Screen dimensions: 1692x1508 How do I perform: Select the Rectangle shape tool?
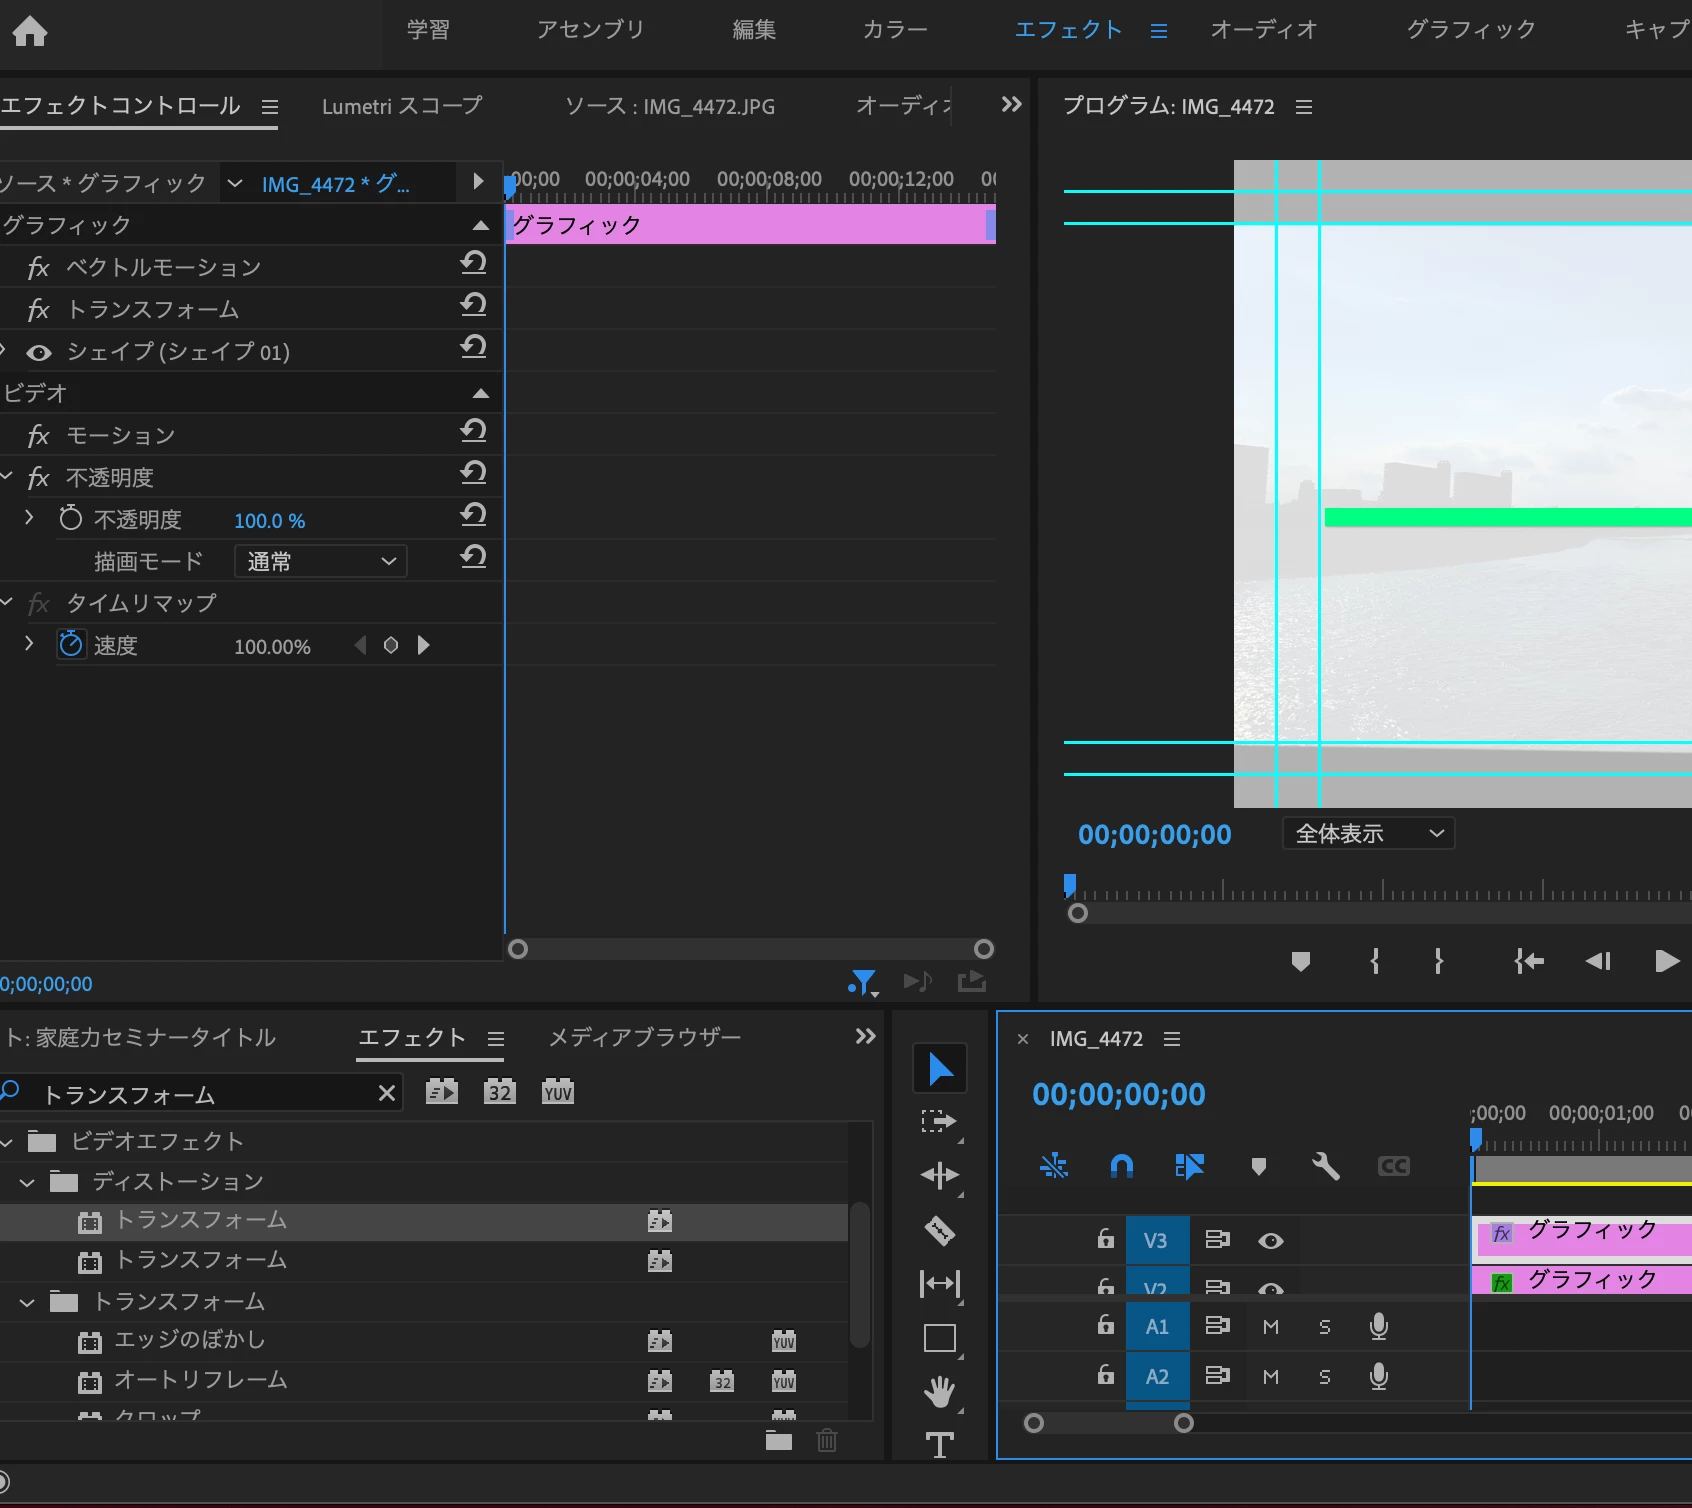pyautogui.click(x=940, y=1338)
